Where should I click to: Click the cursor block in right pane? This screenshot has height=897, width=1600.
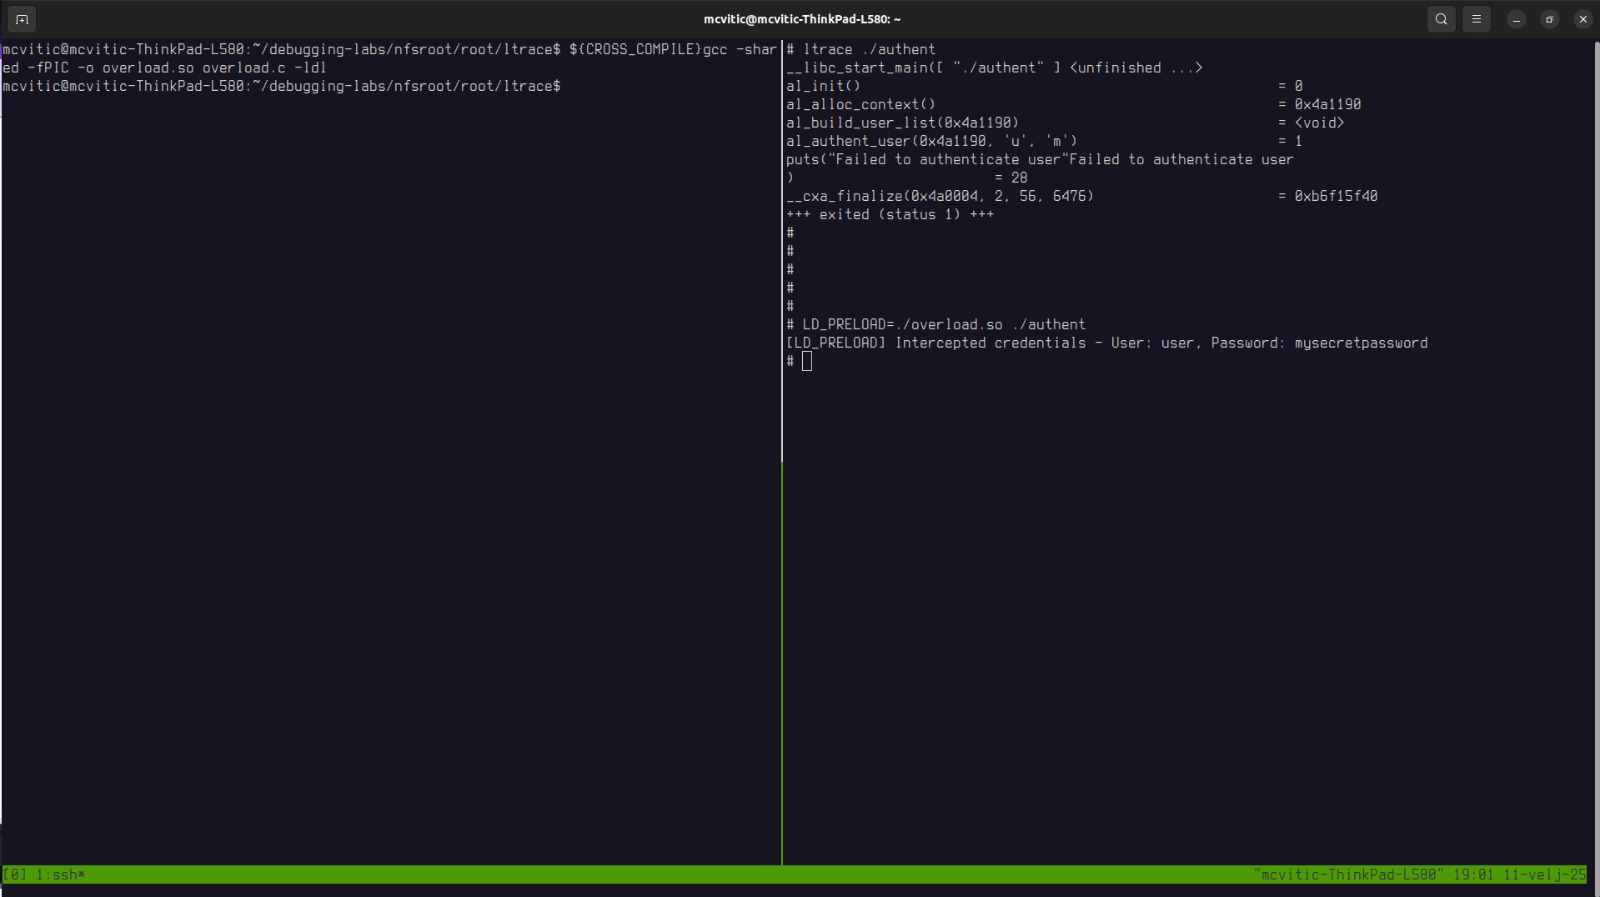[807, 362]
